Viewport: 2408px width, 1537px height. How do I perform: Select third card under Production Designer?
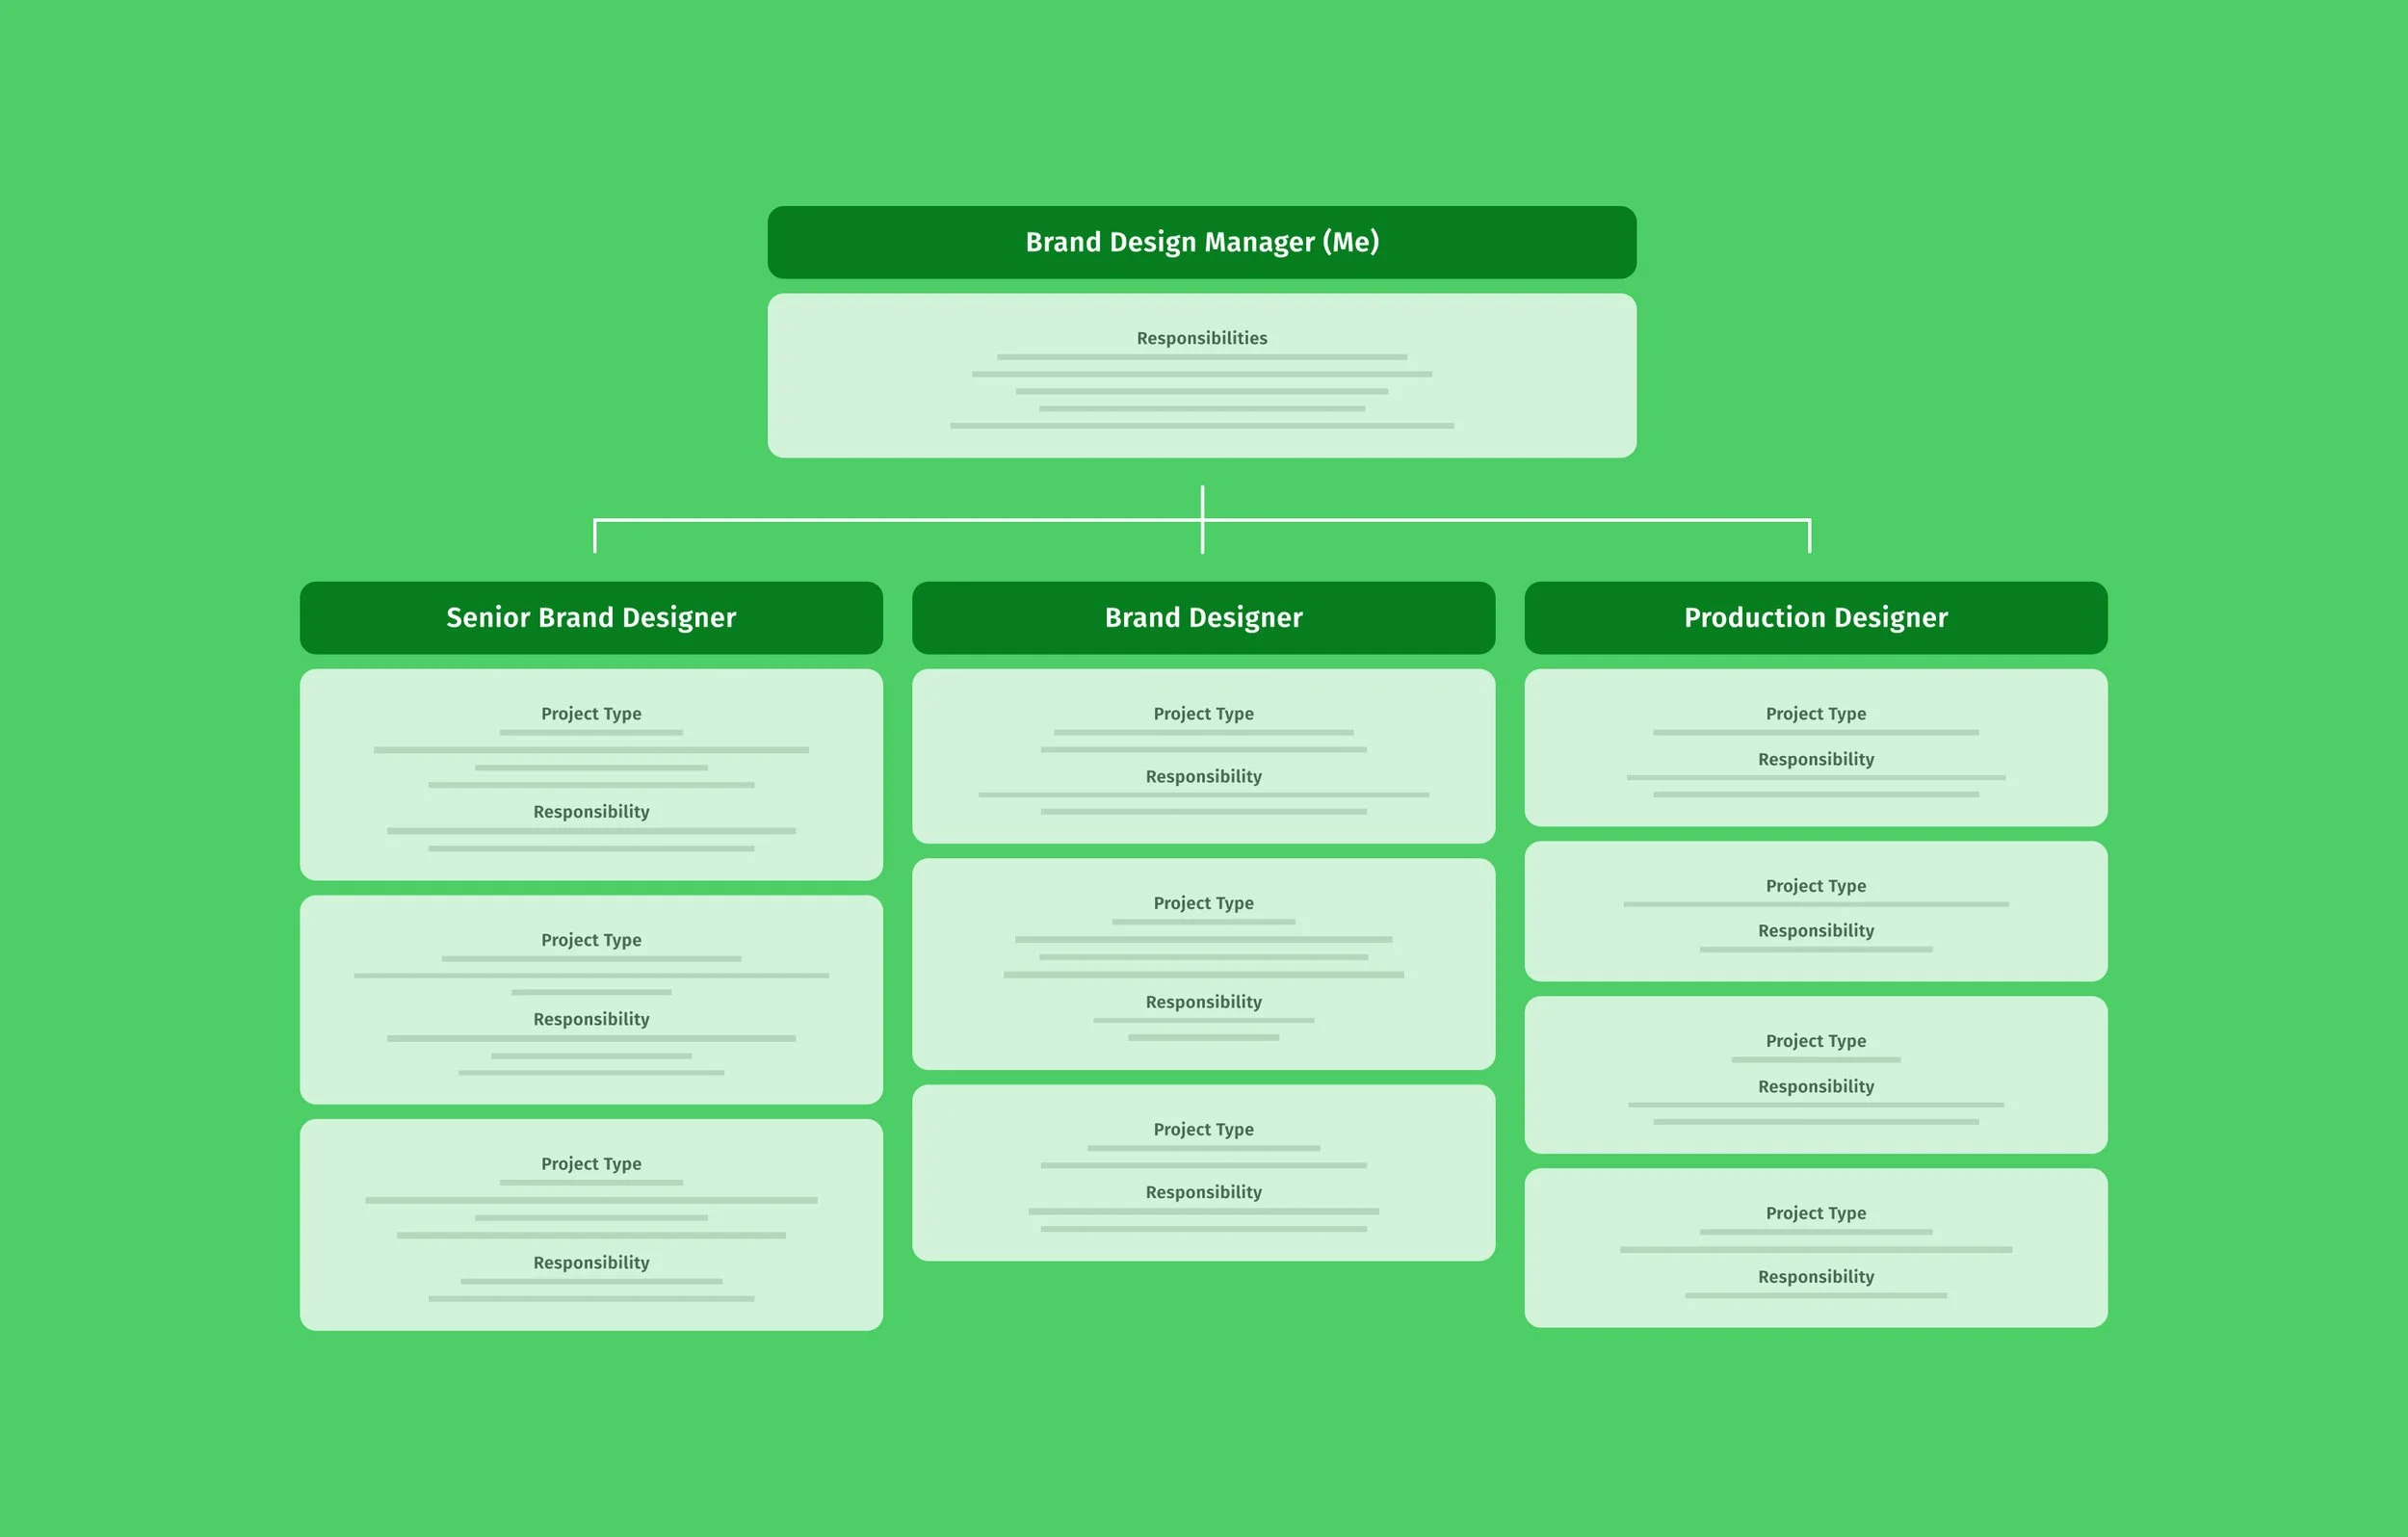pos(1815,1074)
